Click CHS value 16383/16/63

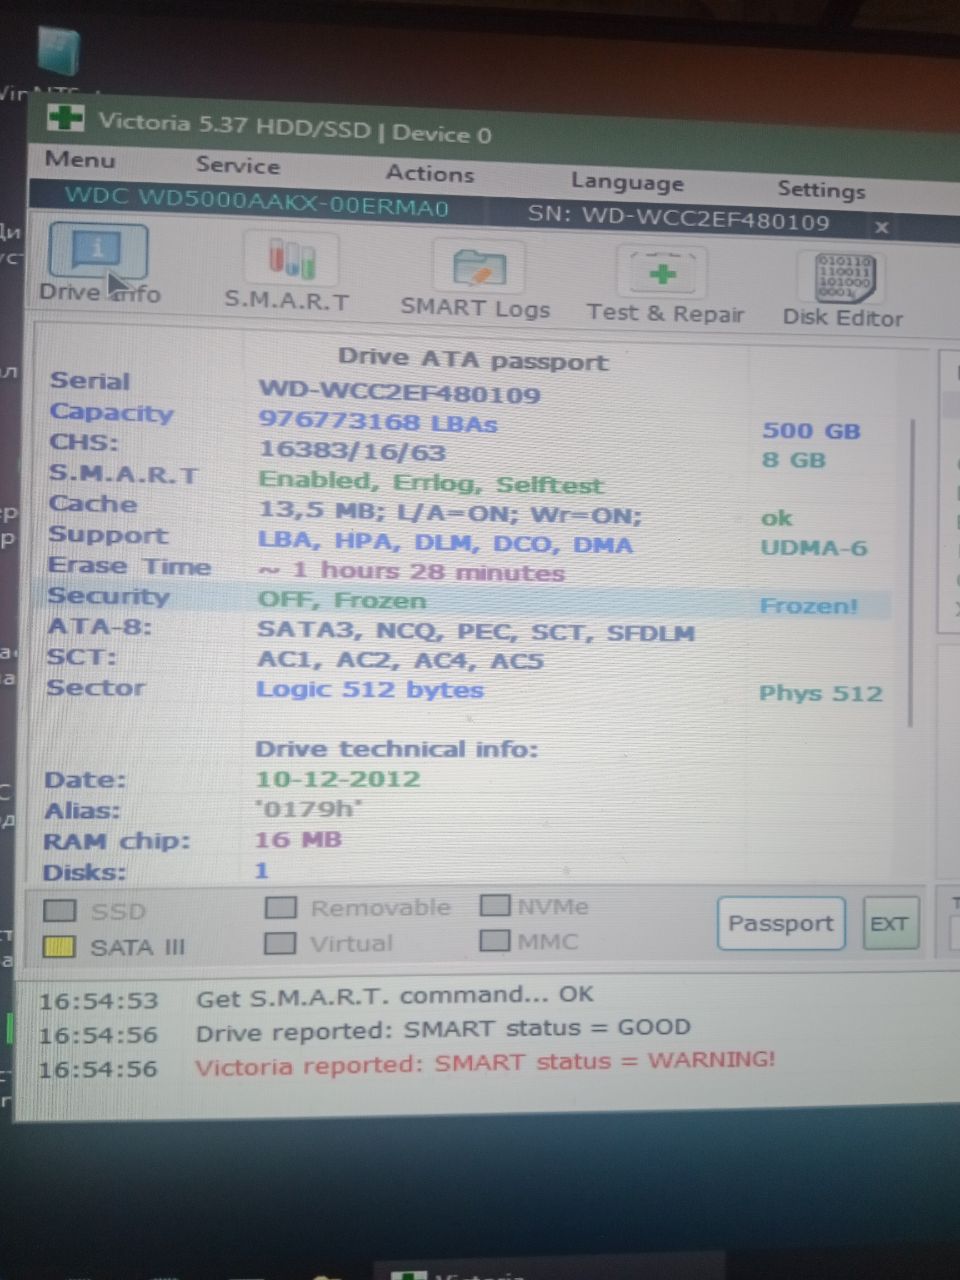(x=352, y=451)
